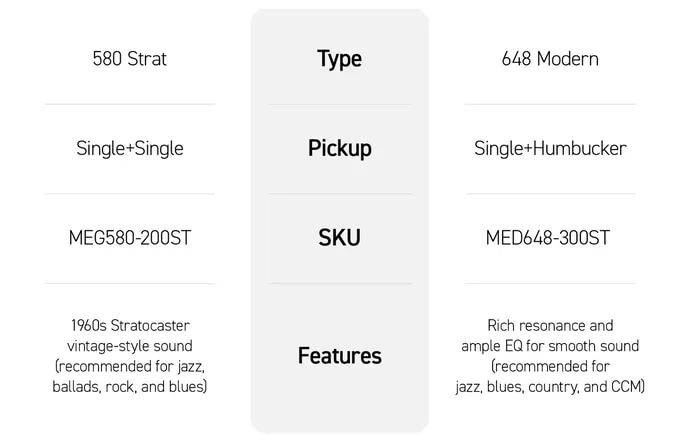Click the Features row header

[339, 355]
